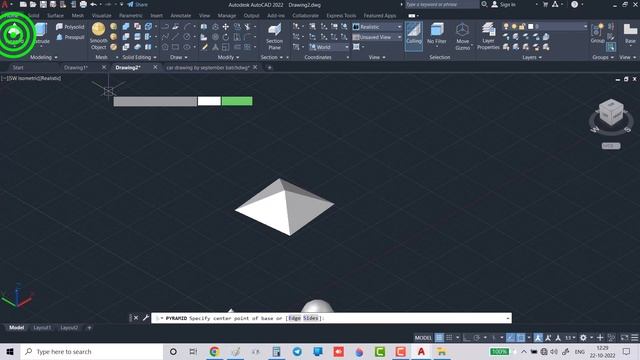Toggle polar tracking in status bar
Viewport: 640px width, 360px height.
(x=476, y=338)
